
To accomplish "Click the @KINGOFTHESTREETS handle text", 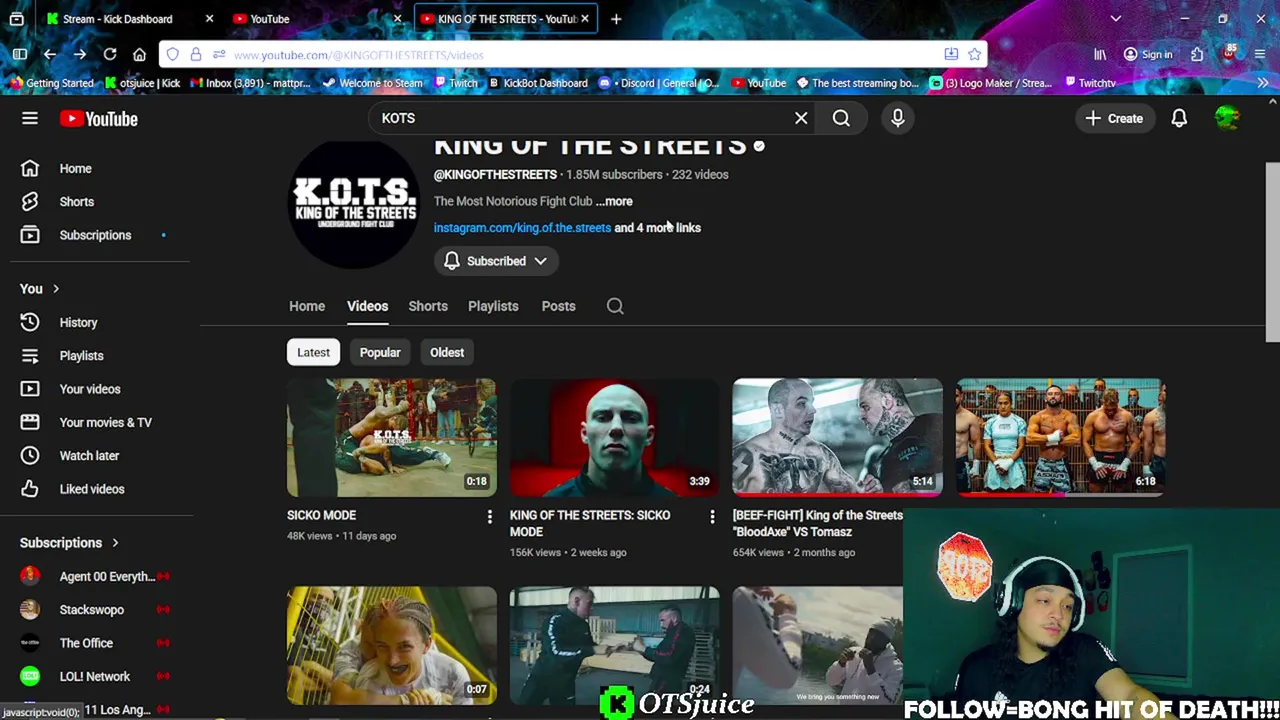I will pos(495,174).
